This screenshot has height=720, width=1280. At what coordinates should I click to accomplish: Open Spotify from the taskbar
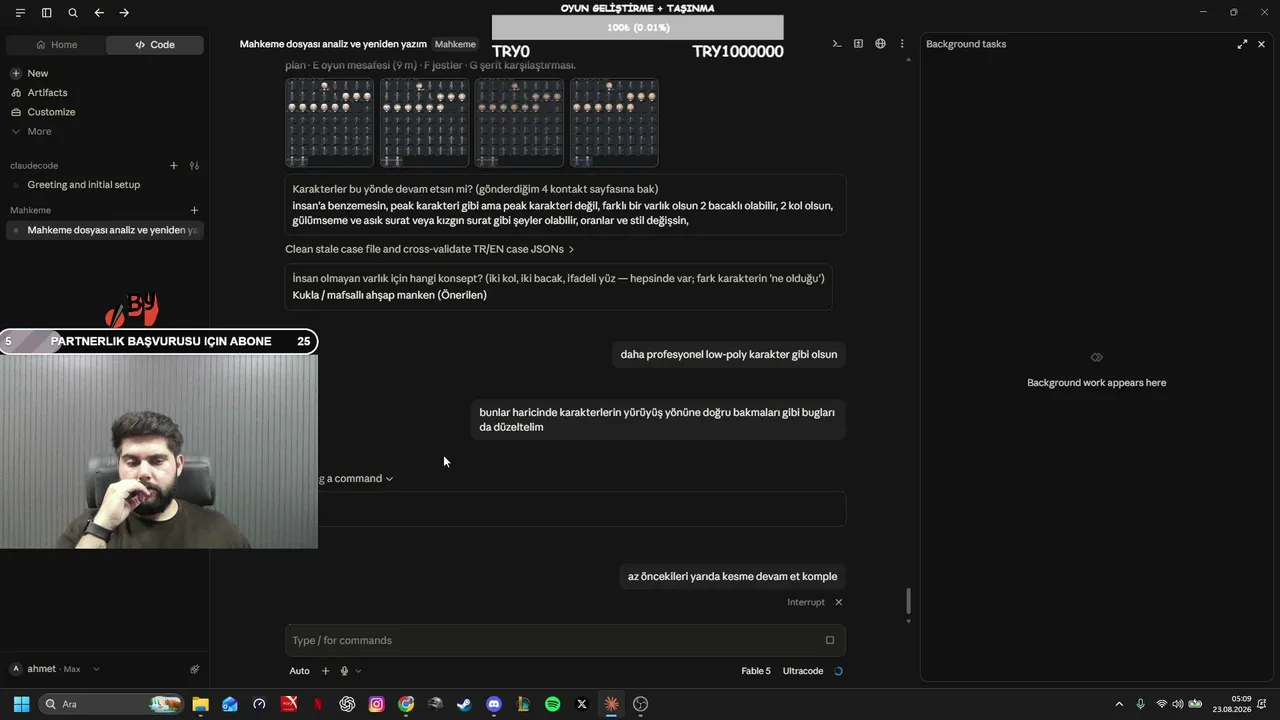click(x=553, y=704)
